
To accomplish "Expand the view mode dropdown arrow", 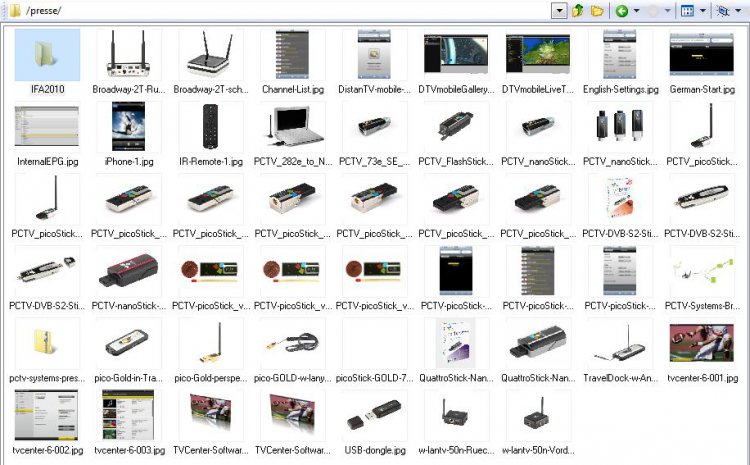I will pyautogui.click(x=703, y=11).
